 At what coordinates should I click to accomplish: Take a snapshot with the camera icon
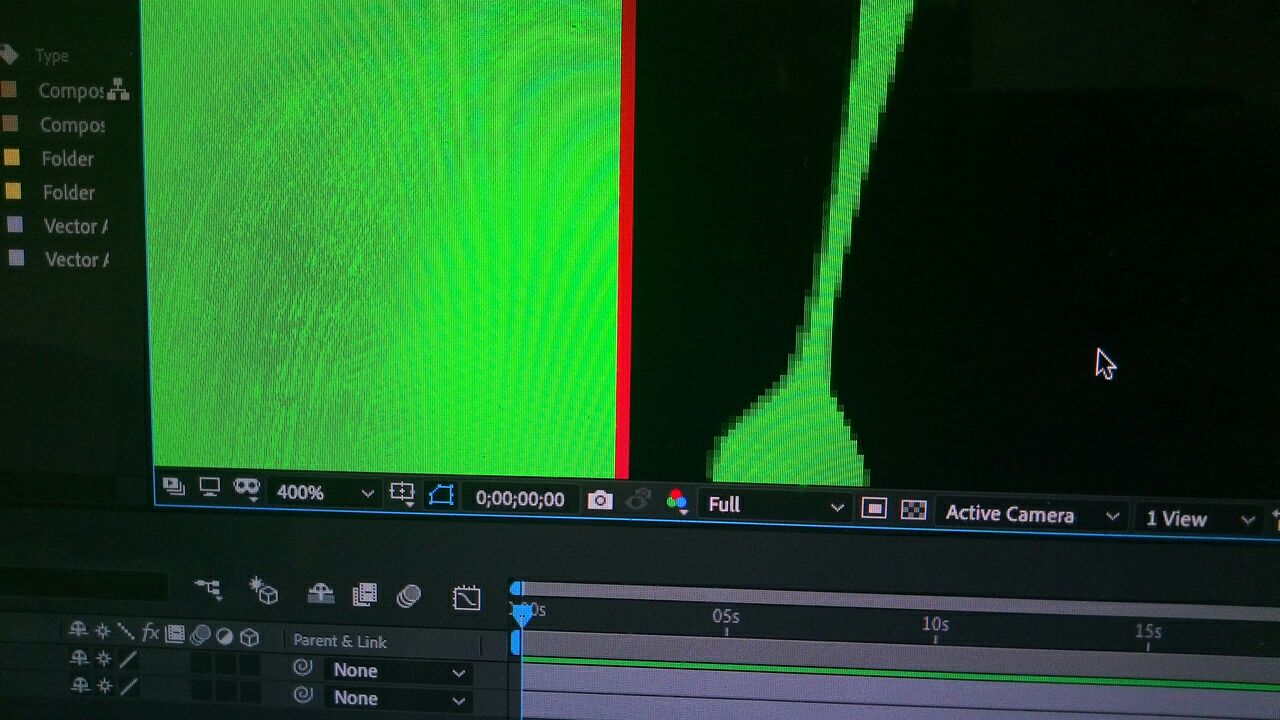click(x=600, y=500)
